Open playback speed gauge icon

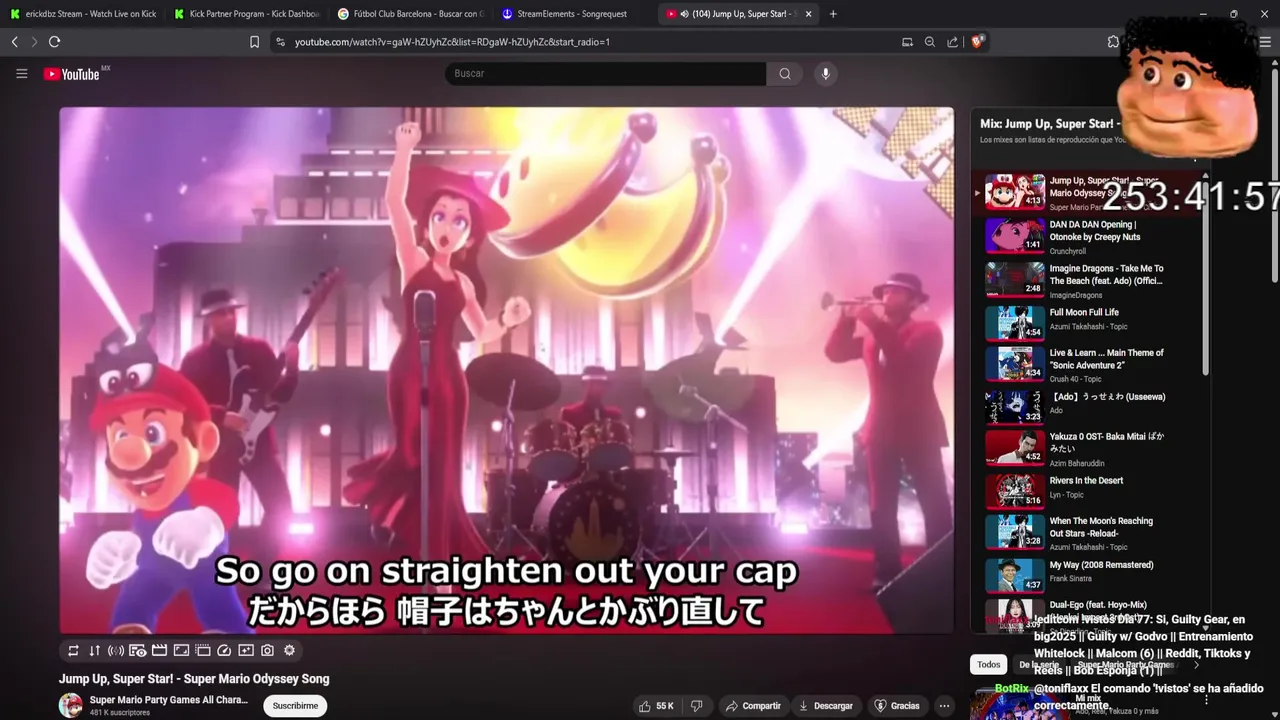point(224,650)
